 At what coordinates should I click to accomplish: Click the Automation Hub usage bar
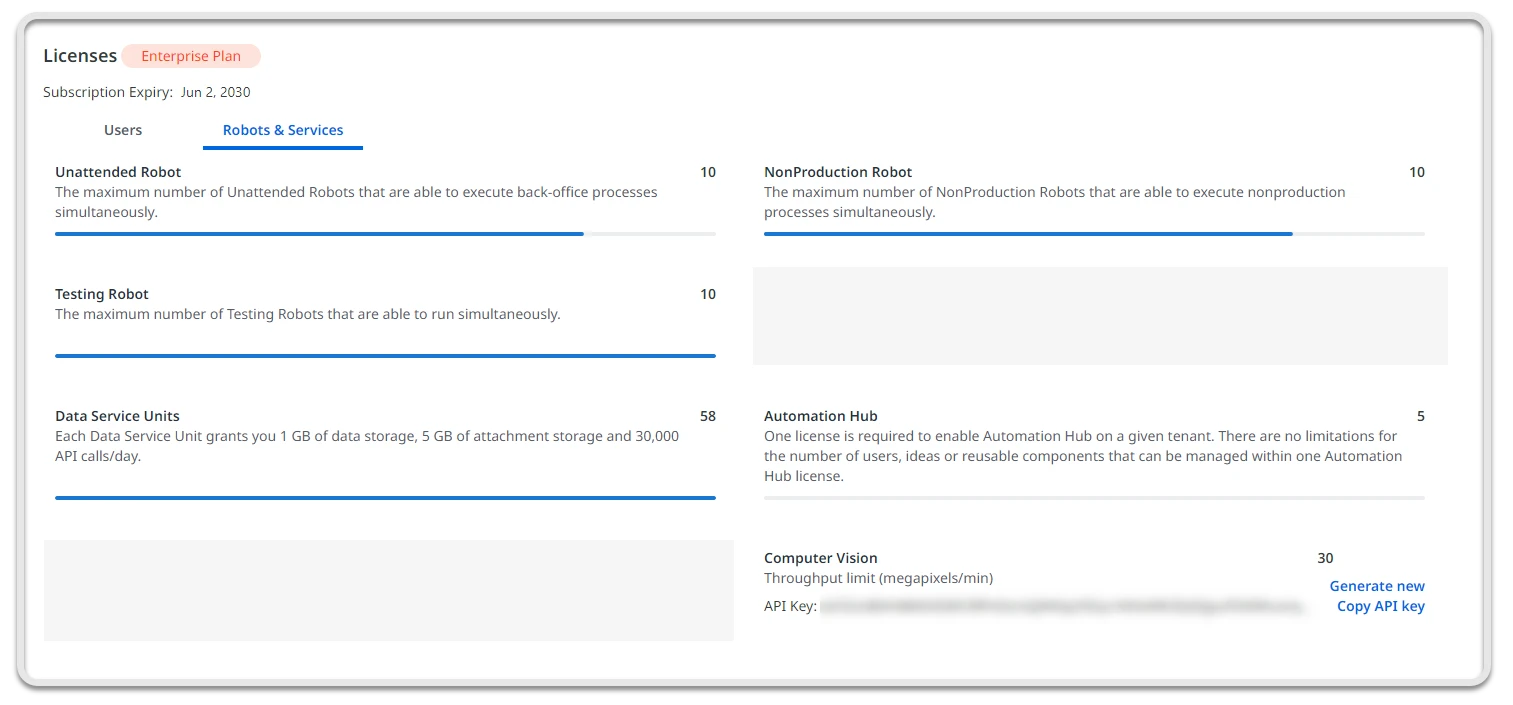pos(1094,497)
